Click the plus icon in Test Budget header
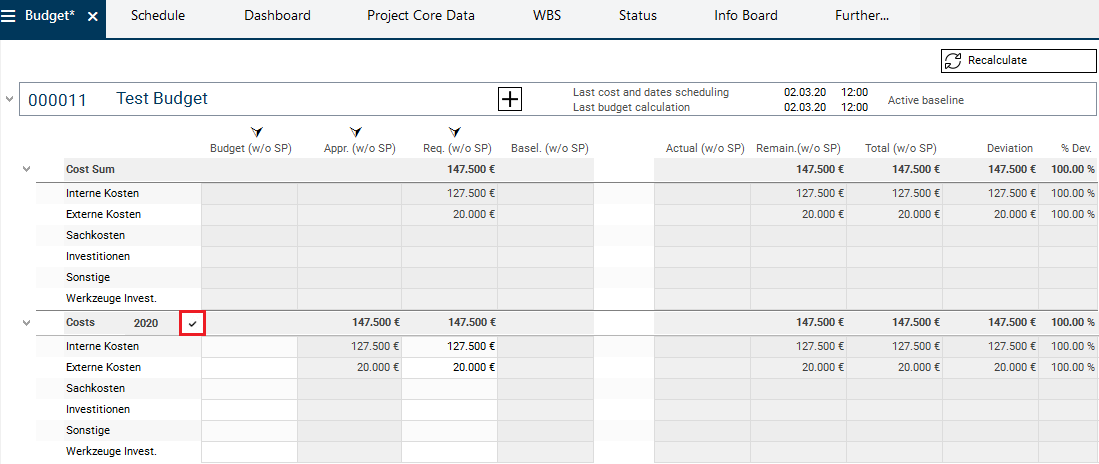 click(x=510, y=99)
